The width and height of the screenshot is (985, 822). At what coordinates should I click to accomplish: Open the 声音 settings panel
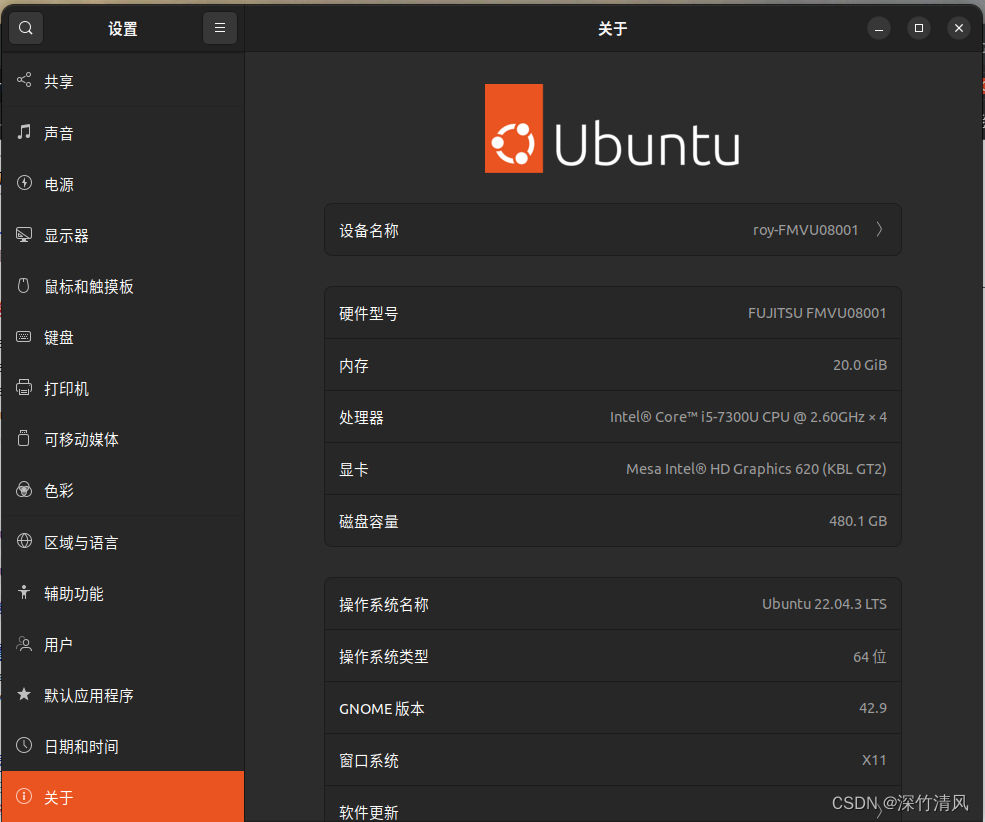[123, 133]
